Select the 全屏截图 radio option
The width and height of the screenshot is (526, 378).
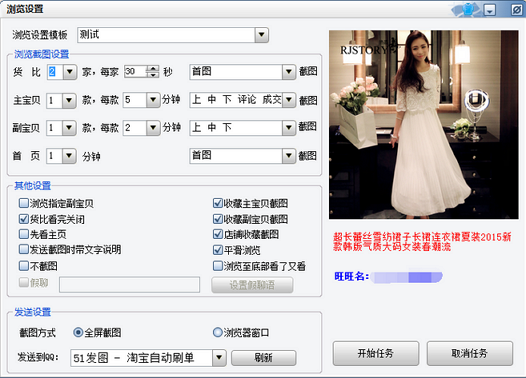(x=78, y=332)
